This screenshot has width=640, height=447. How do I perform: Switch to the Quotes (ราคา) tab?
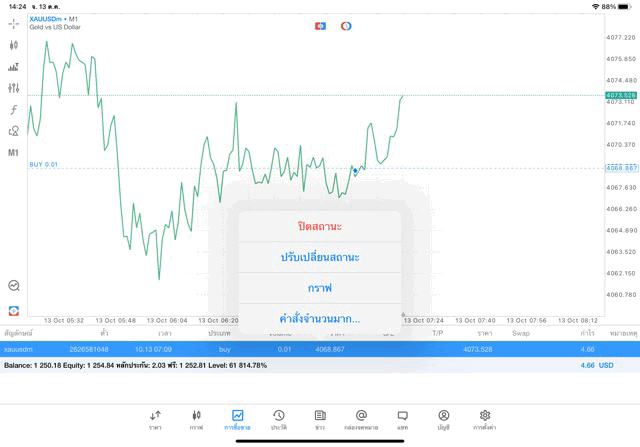155,418
